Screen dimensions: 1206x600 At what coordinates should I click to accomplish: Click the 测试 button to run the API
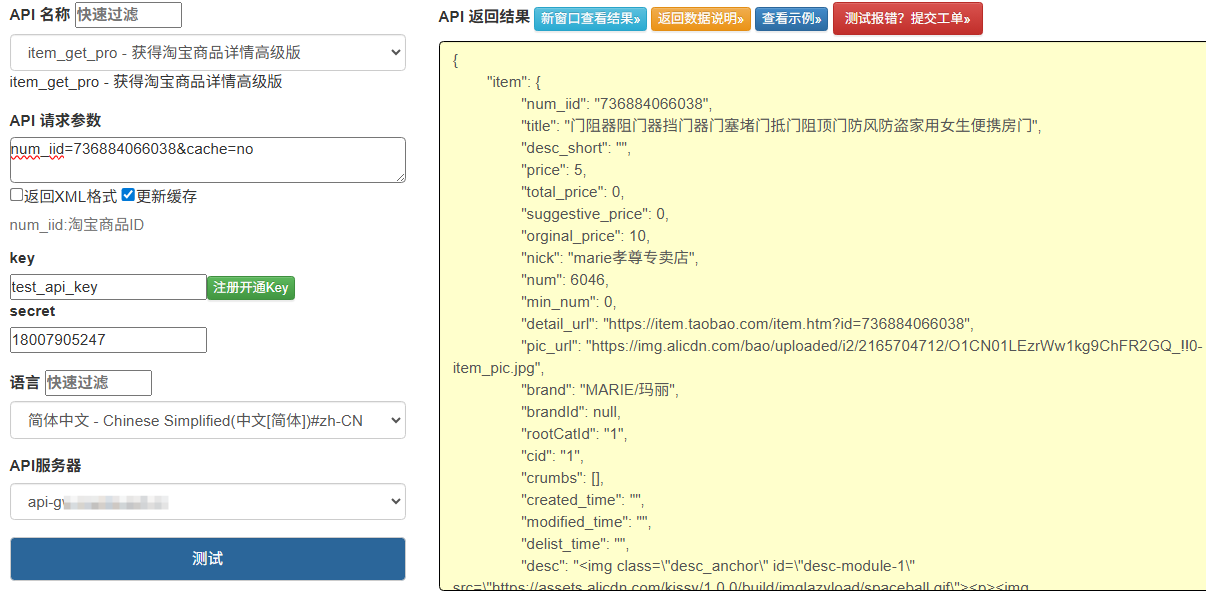point(206,559)
